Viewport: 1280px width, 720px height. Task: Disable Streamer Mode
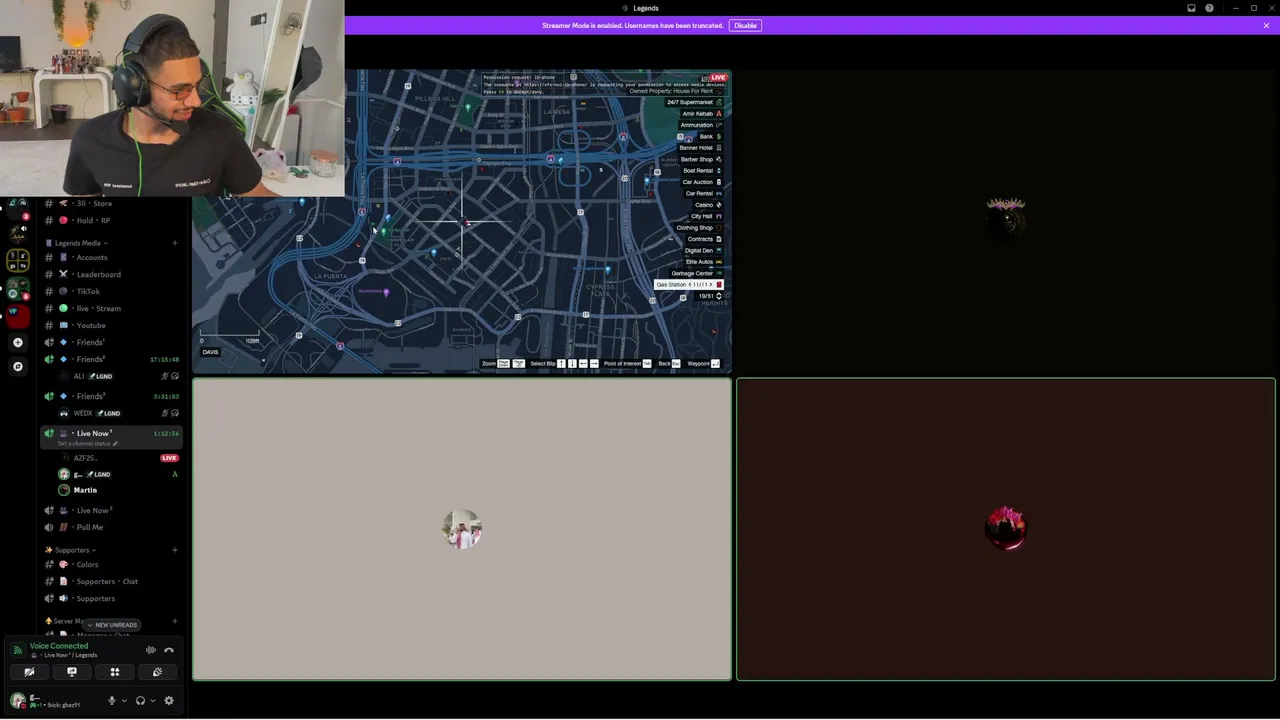pos(745,25)
